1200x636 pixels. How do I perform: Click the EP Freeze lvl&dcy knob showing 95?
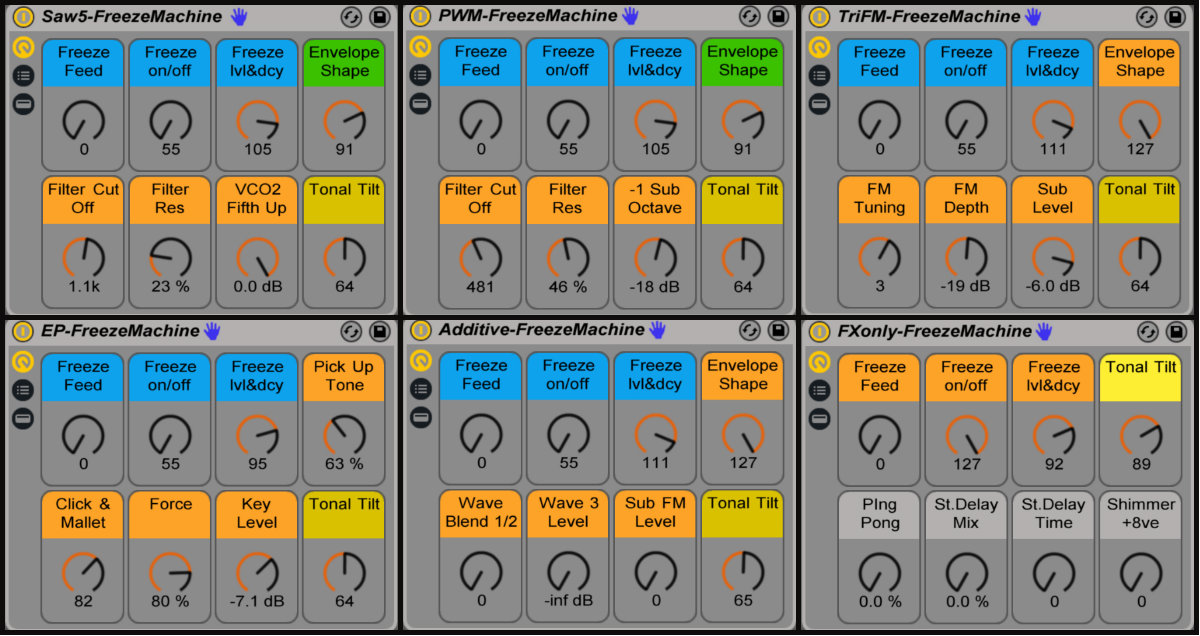click(x=257, y=435)
